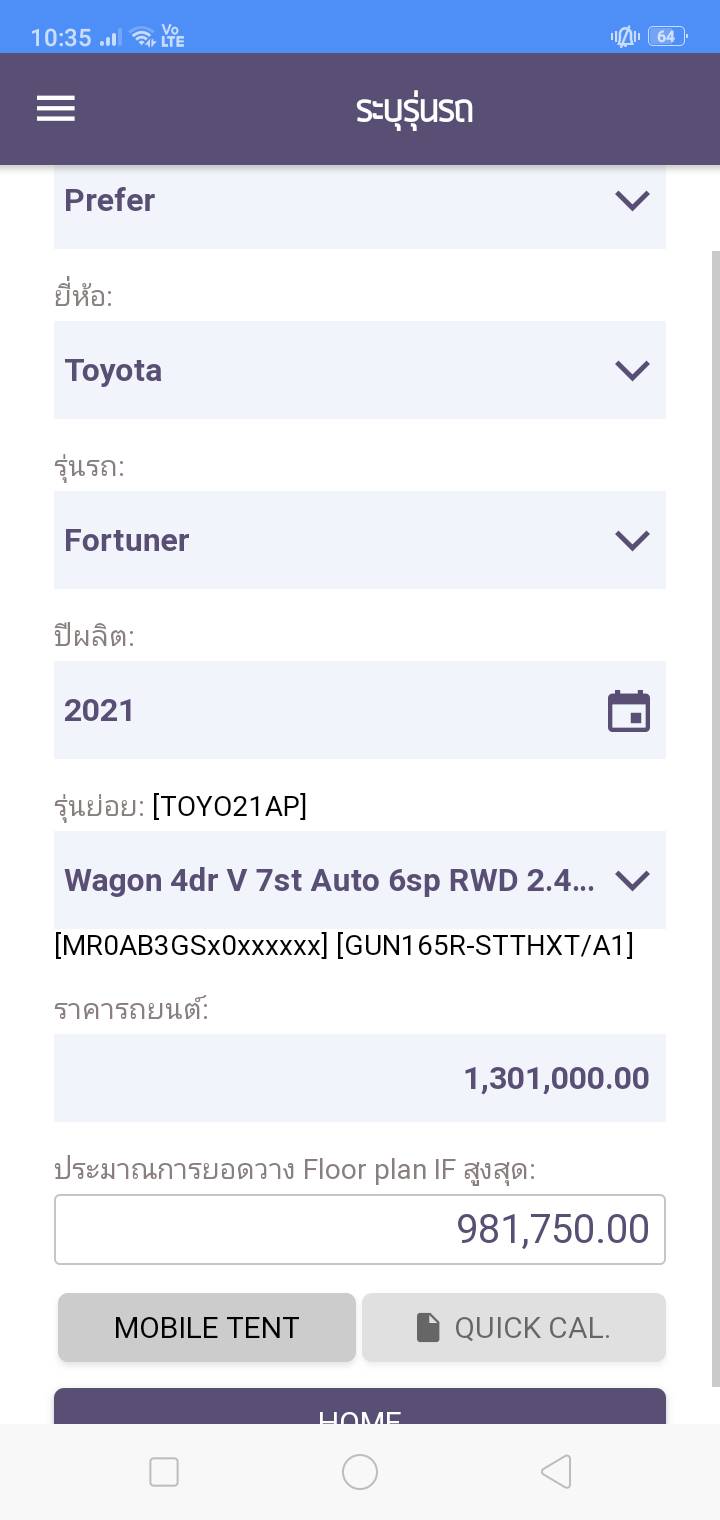Tap the Android back navigation triangle
Viewport: 720px width, 1520px height.
(556, 1471)
